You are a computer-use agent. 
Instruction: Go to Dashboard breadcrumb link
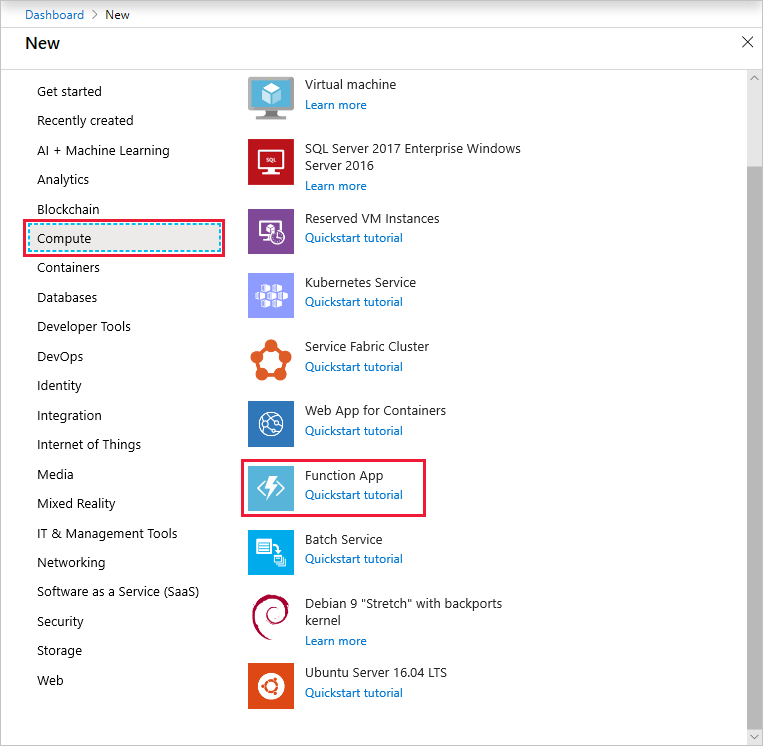tap(54, 15)
